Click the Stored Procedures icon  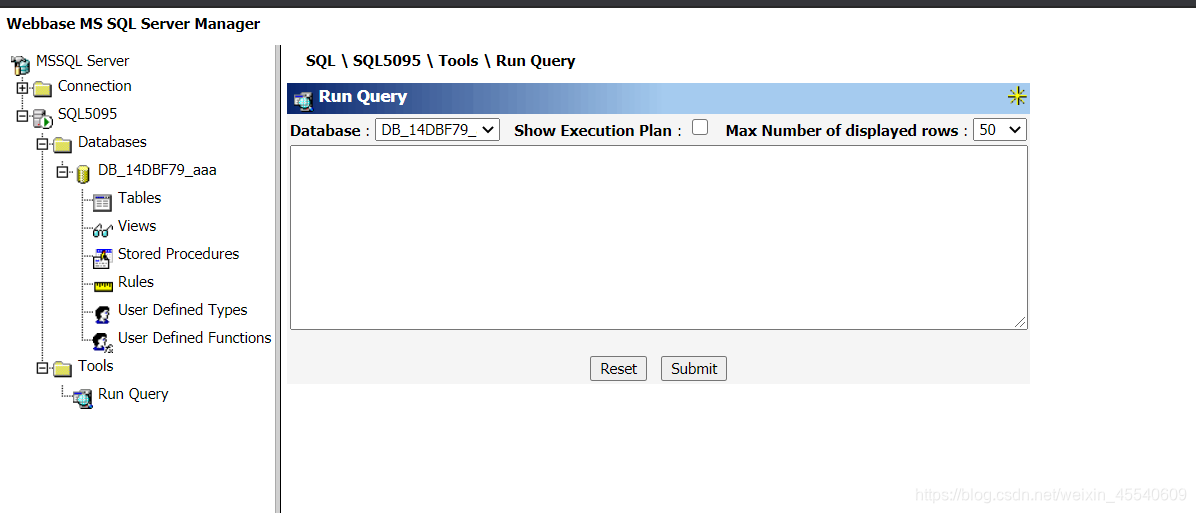102,258
